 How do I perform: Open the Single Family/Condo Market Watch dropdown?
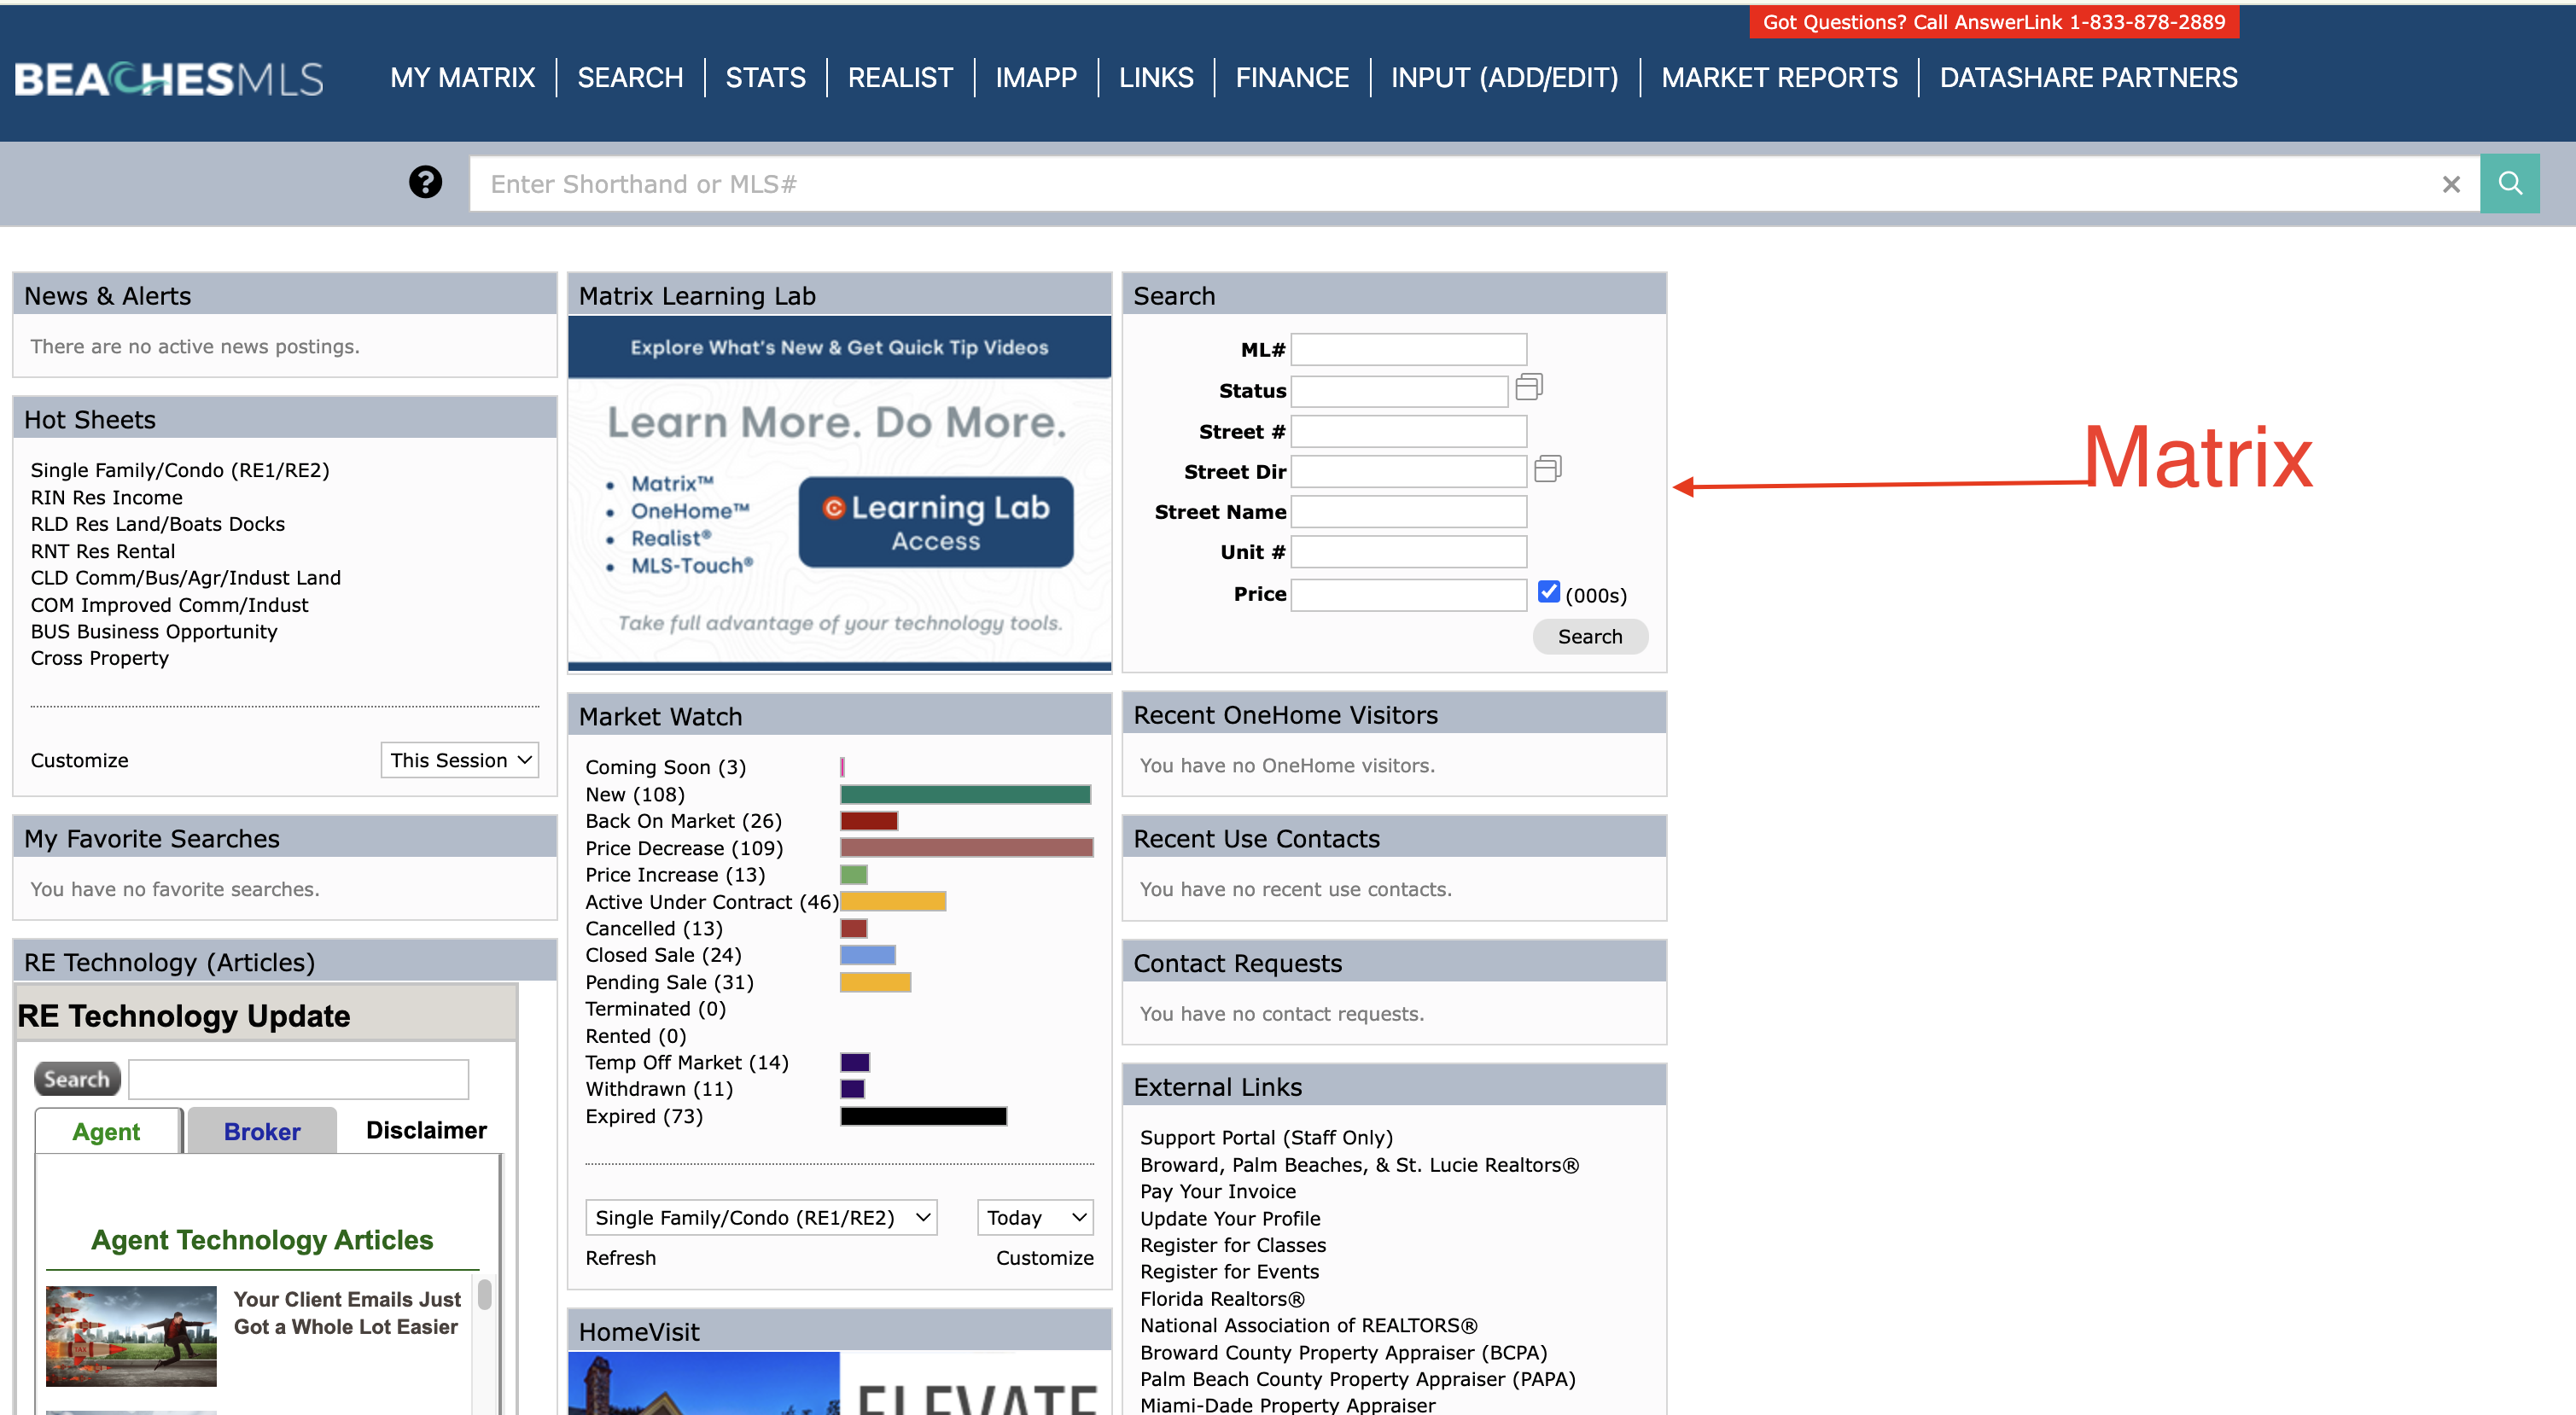[761, 1217]
